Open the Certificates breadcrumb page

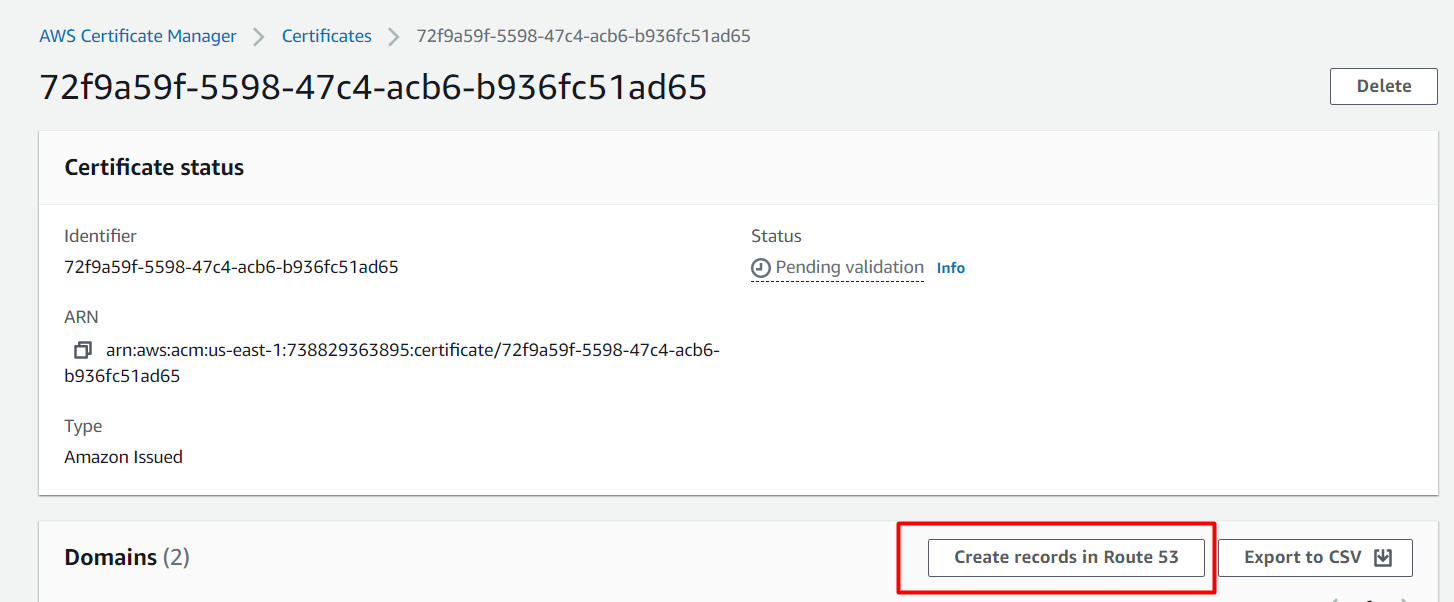click(326, 35)
